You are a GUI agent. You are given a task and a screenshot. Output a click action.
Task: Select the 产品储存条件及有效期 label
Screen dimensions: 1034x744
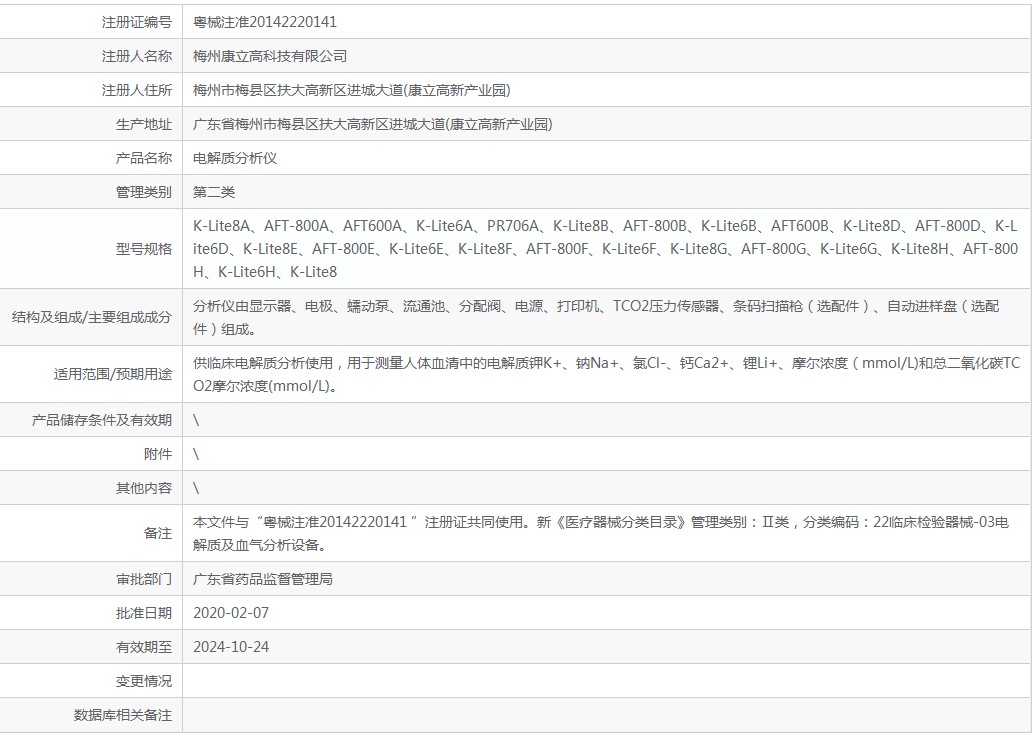[x=102, y=420]
